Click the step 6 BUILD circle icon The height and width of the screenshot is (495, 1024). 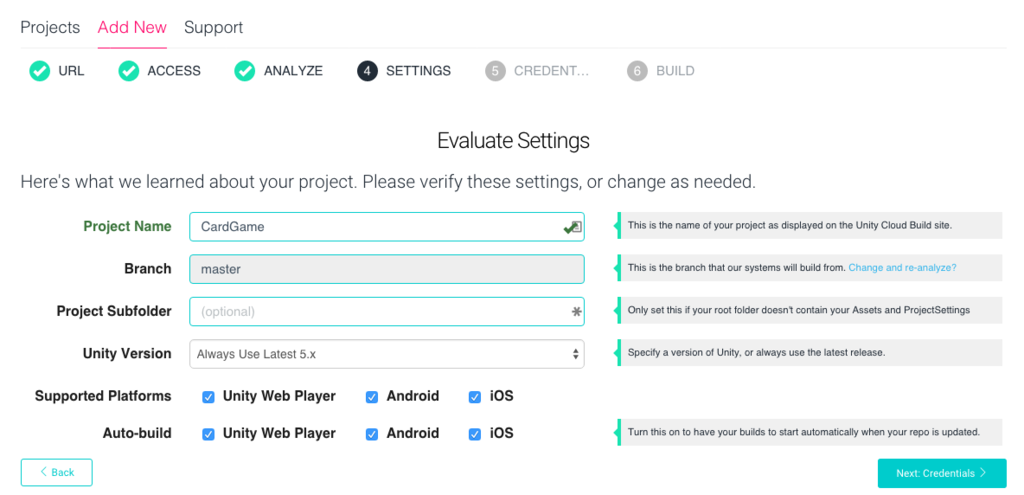pos(637,71)
